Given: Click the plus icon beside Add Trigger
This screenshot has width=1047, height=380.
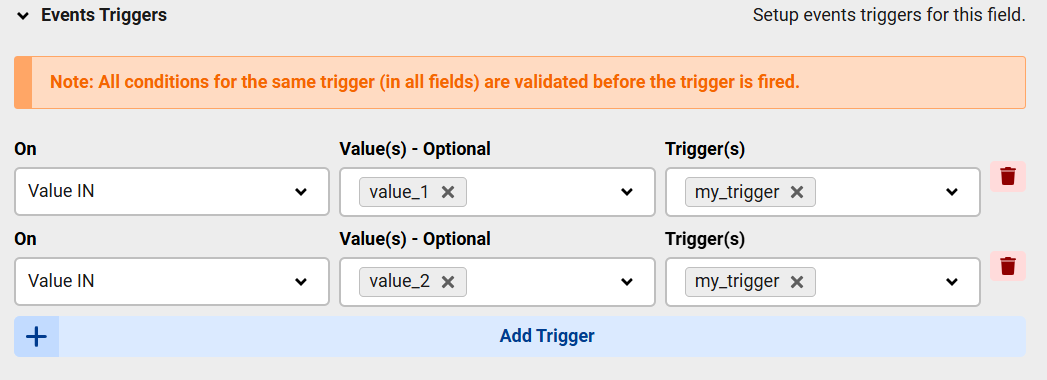Looking at the screenshot, I should pos(36,336).
